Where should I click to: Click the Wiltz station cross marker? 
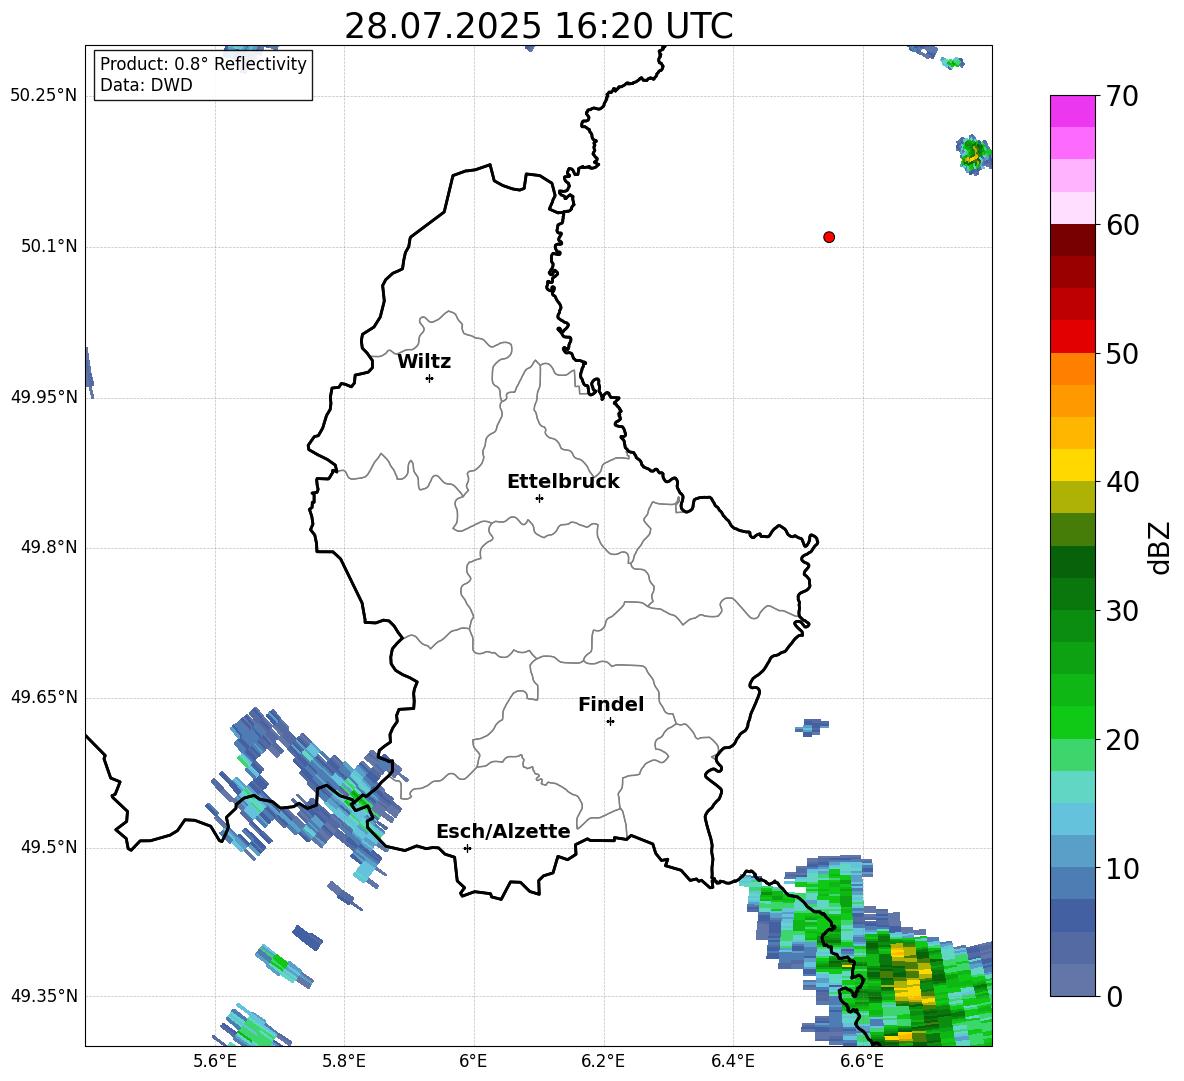click(x=430, y=378)
